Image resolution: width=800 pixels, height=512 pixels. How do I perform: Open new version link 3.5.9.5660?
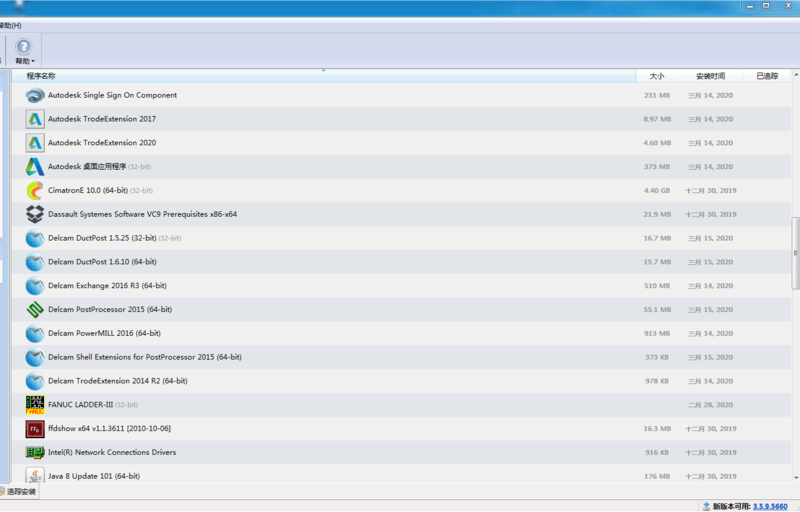[x=770, y=506]
